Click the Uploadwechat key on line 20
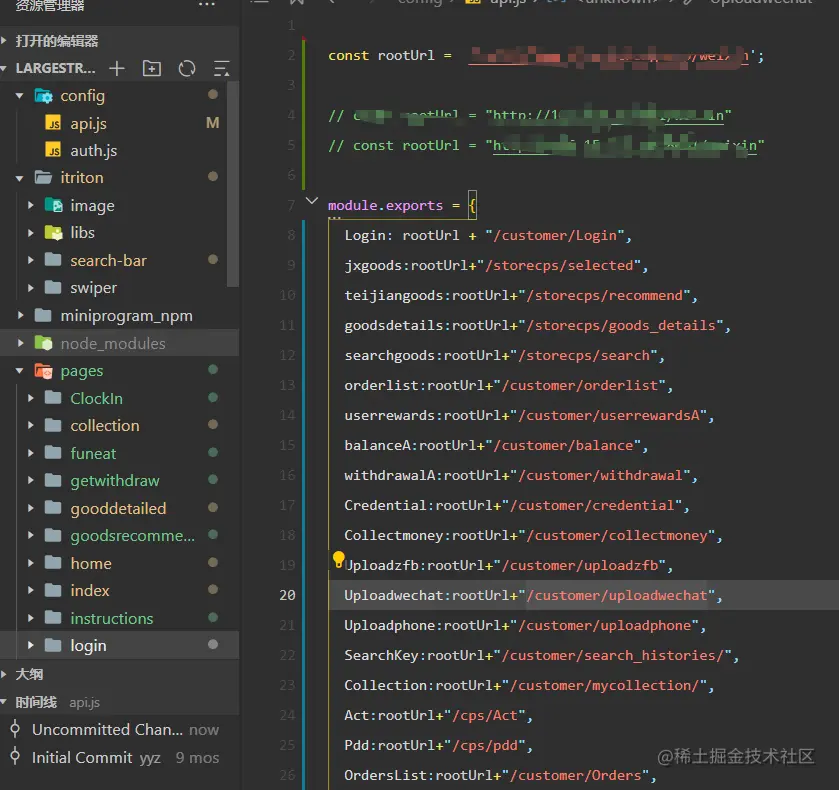The width and height of the screenshot is (839, 790). [394, 595]
